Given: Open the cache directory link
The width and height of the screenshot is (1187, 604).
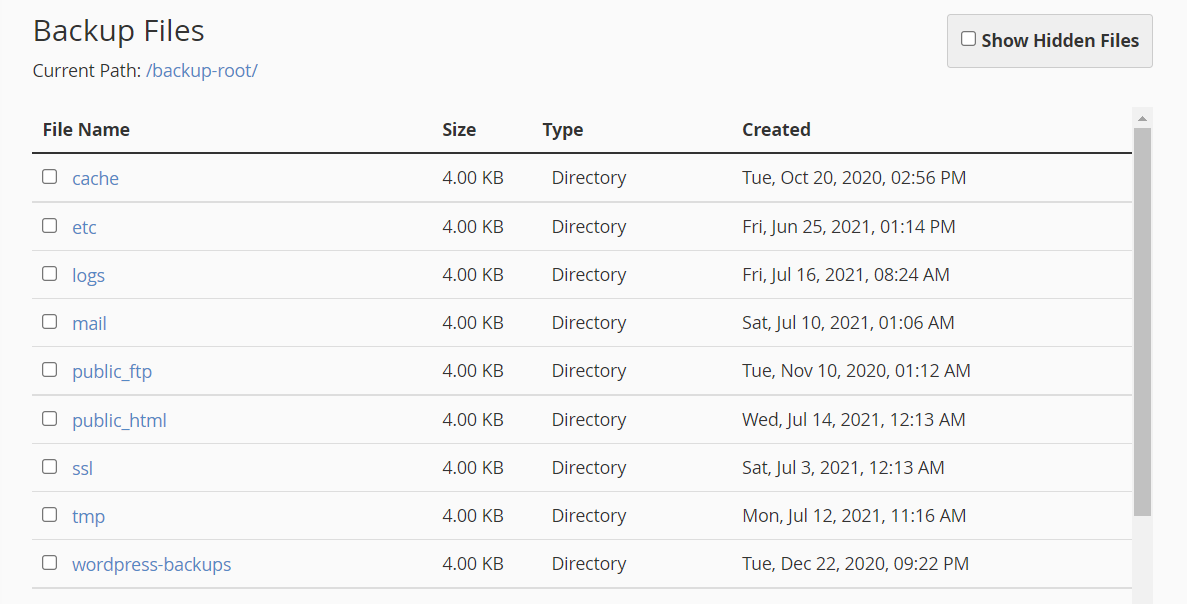Looking at the screenshot, I should [x=95, y=179].
